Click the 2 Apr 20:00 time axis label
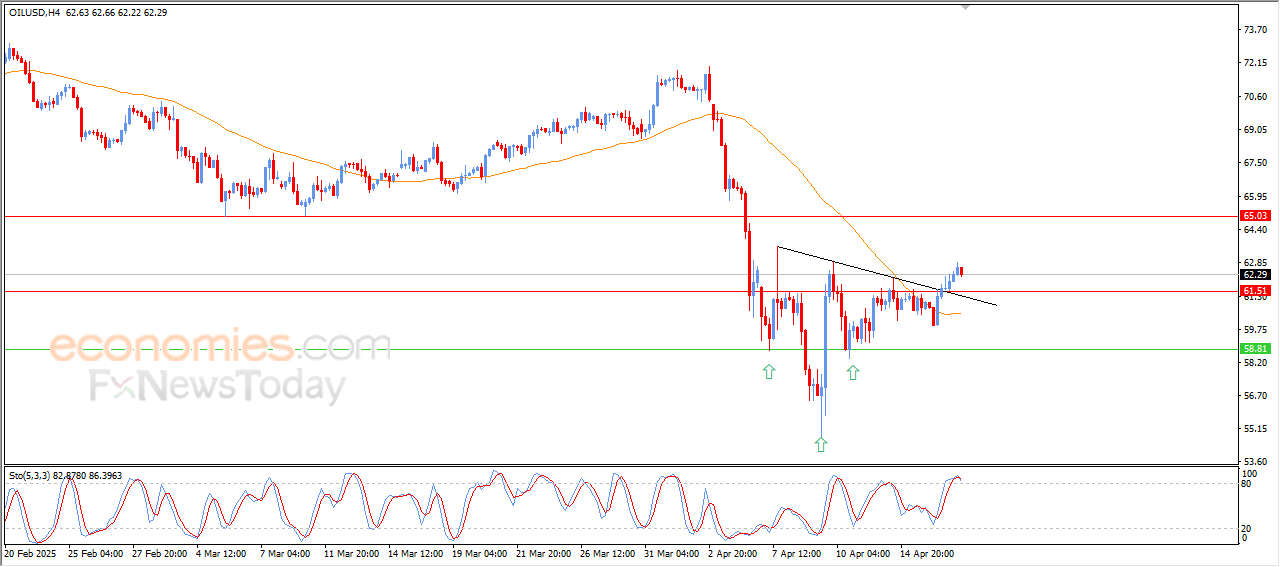1280x567 pixels. pos(730,552)
